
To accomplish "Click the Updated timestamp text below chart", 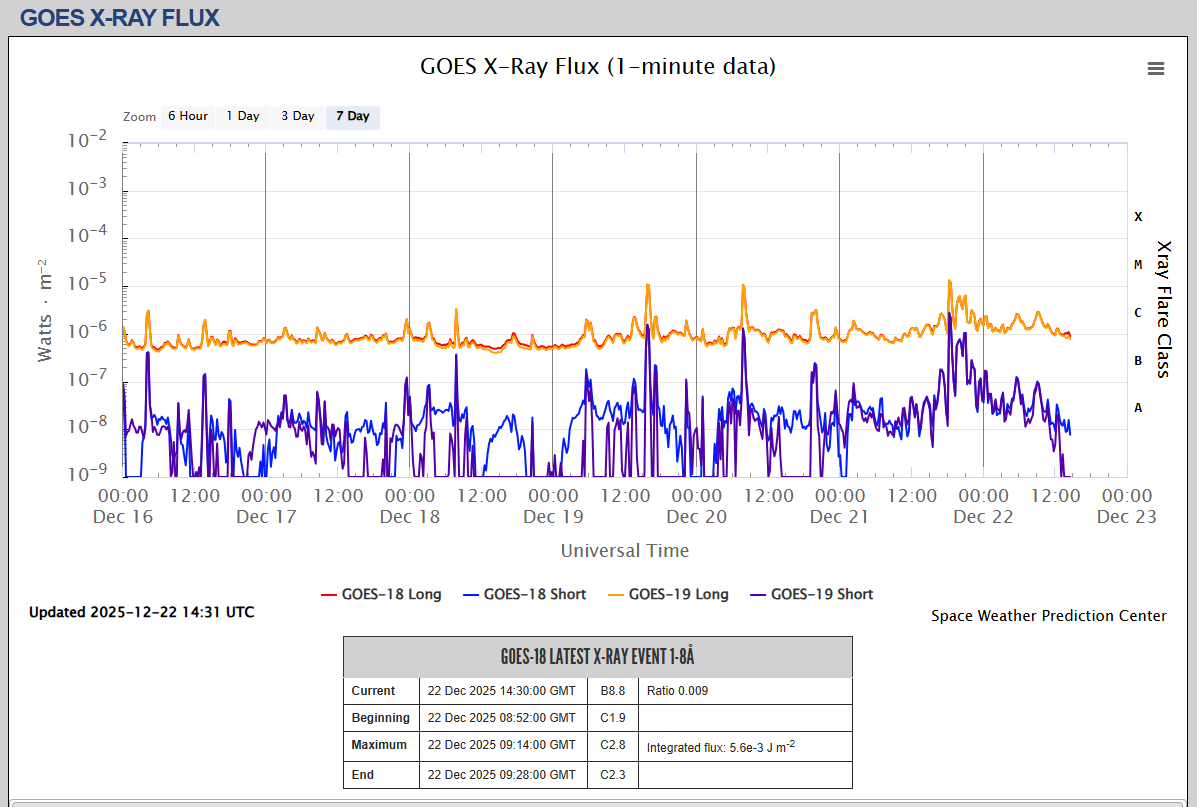I will coord(141,612).
